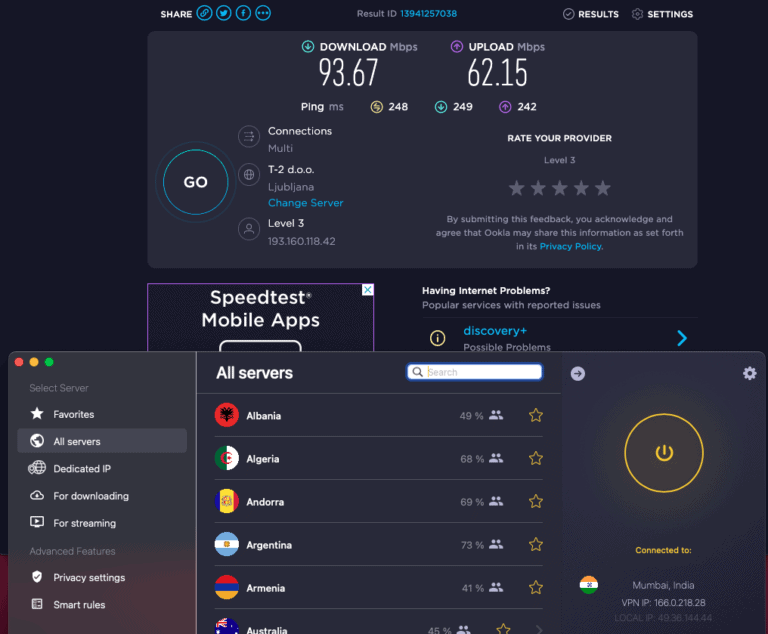Click VPN IP 166.0.218.28 text
The height and width of the screenshot is (634, 768).
pos(663,603)
